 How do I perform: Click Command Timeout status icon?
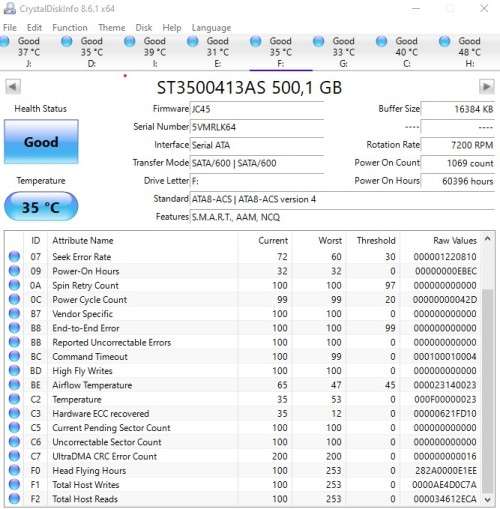click(14, 356)
